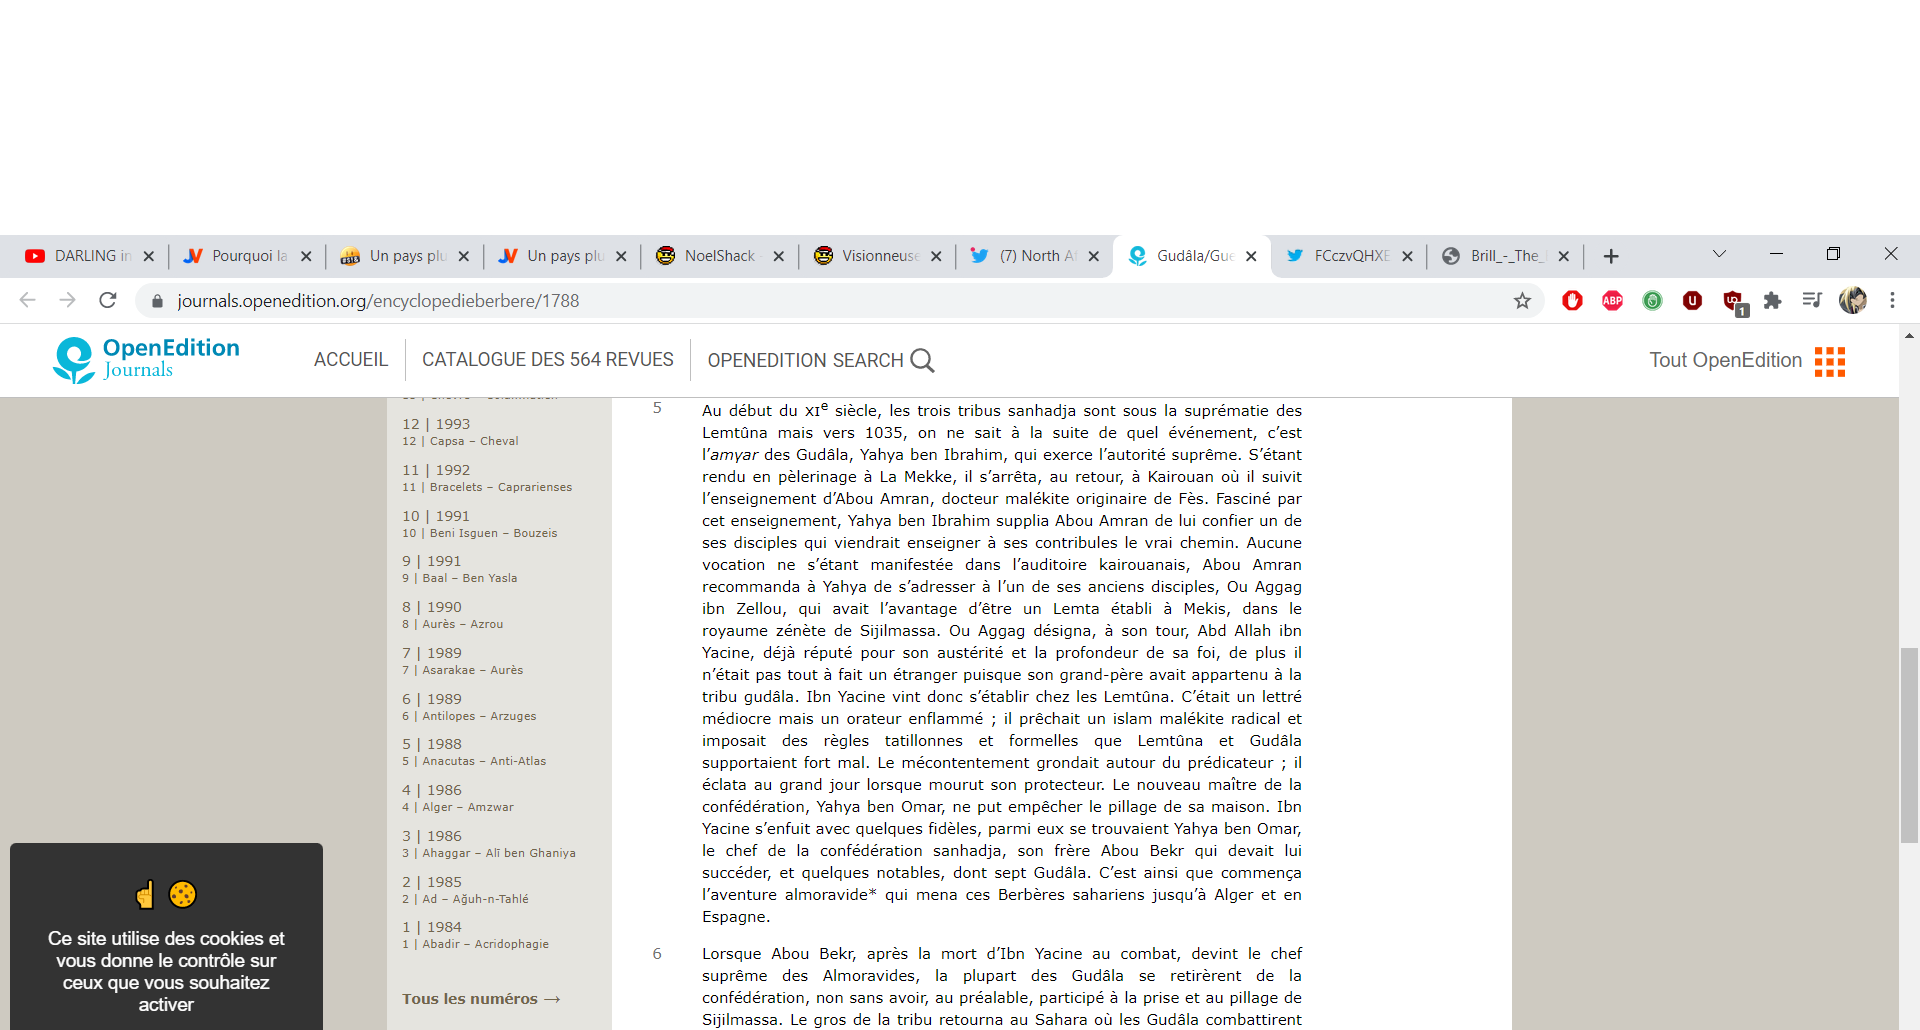
Task: Open a new browser tab
Action: pyautogui.click(x=1611, y=256)
